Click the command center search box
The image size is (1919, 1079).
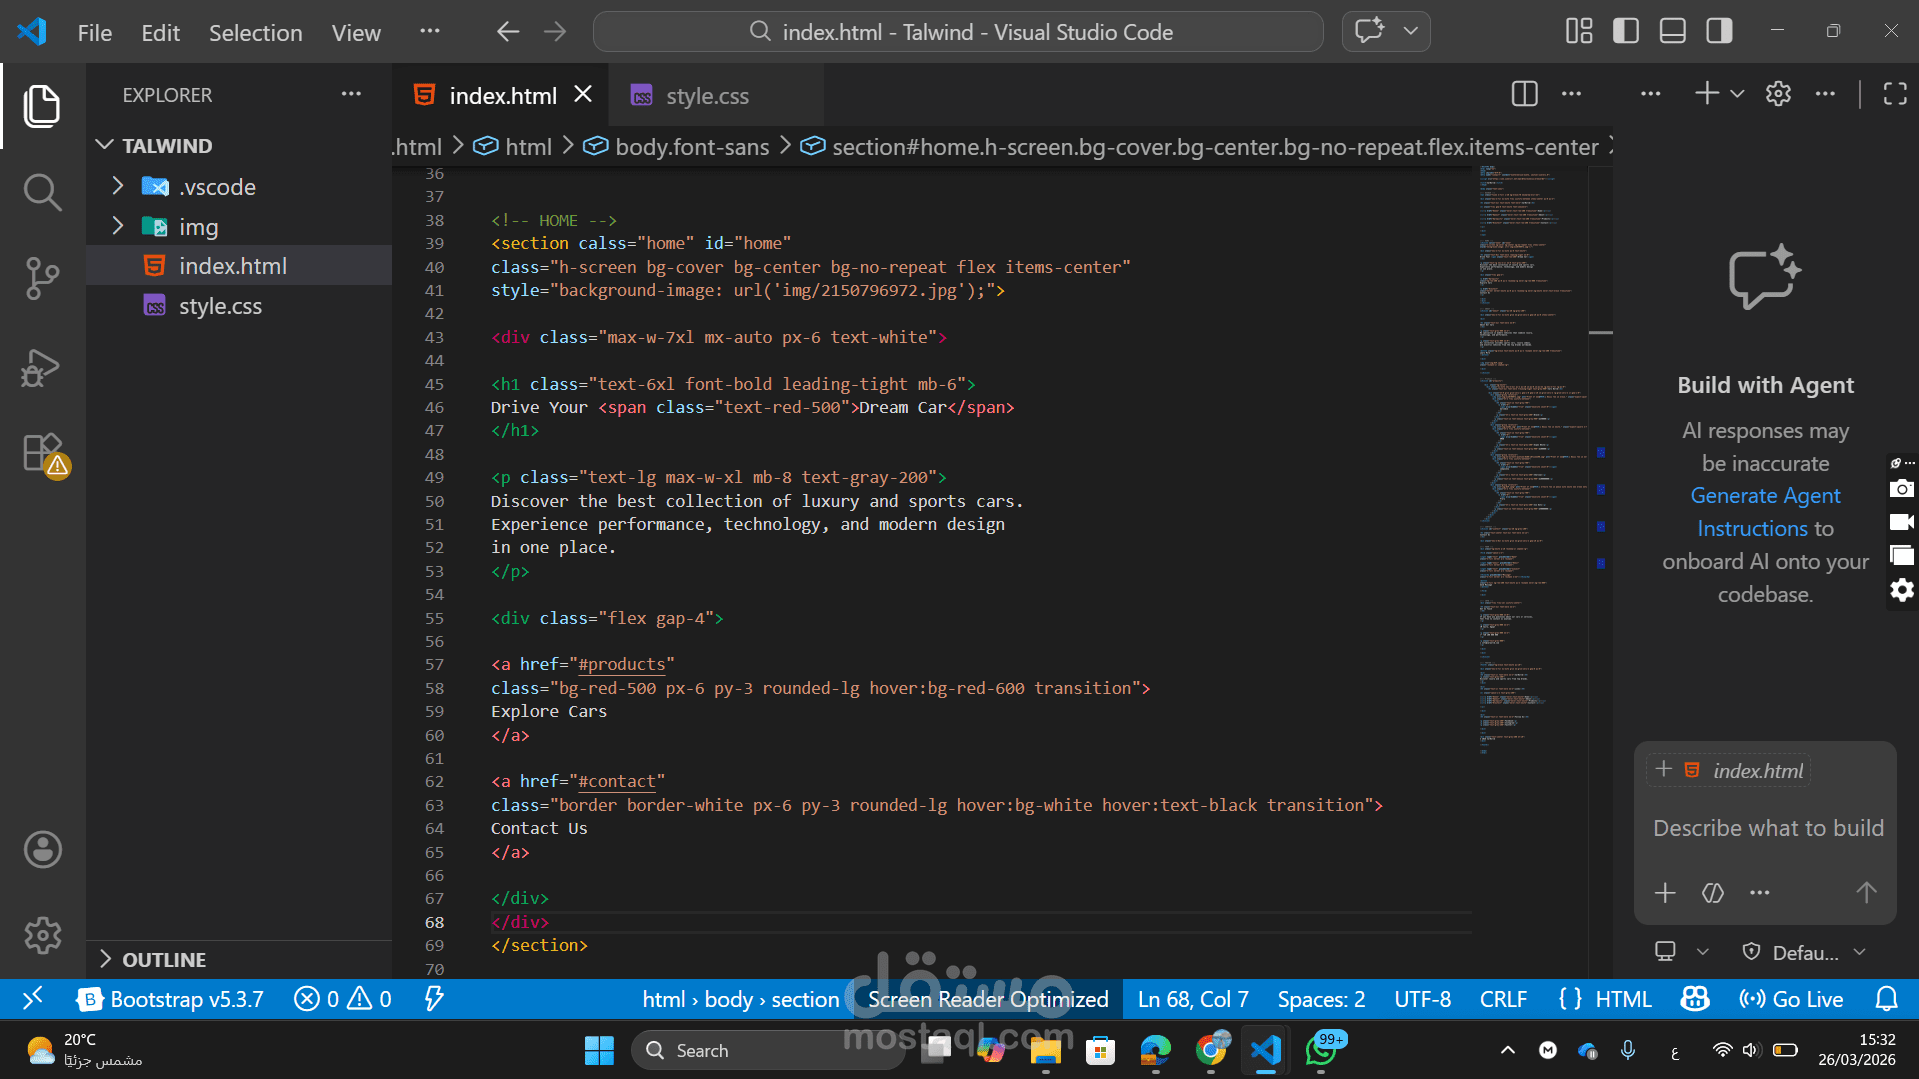958,32
